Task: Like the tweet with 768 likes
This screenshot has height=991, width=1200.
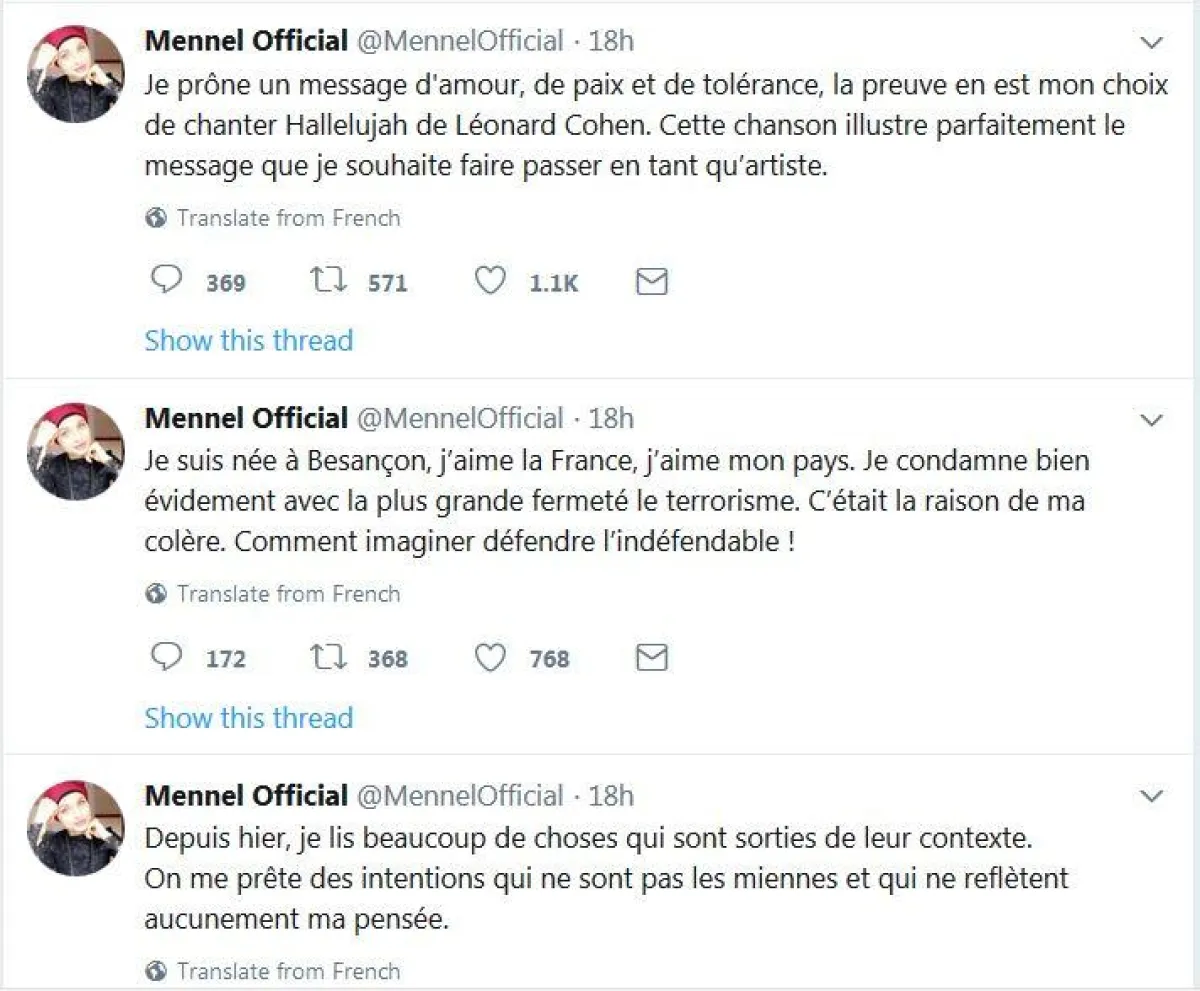Action: tap(490, 658)
